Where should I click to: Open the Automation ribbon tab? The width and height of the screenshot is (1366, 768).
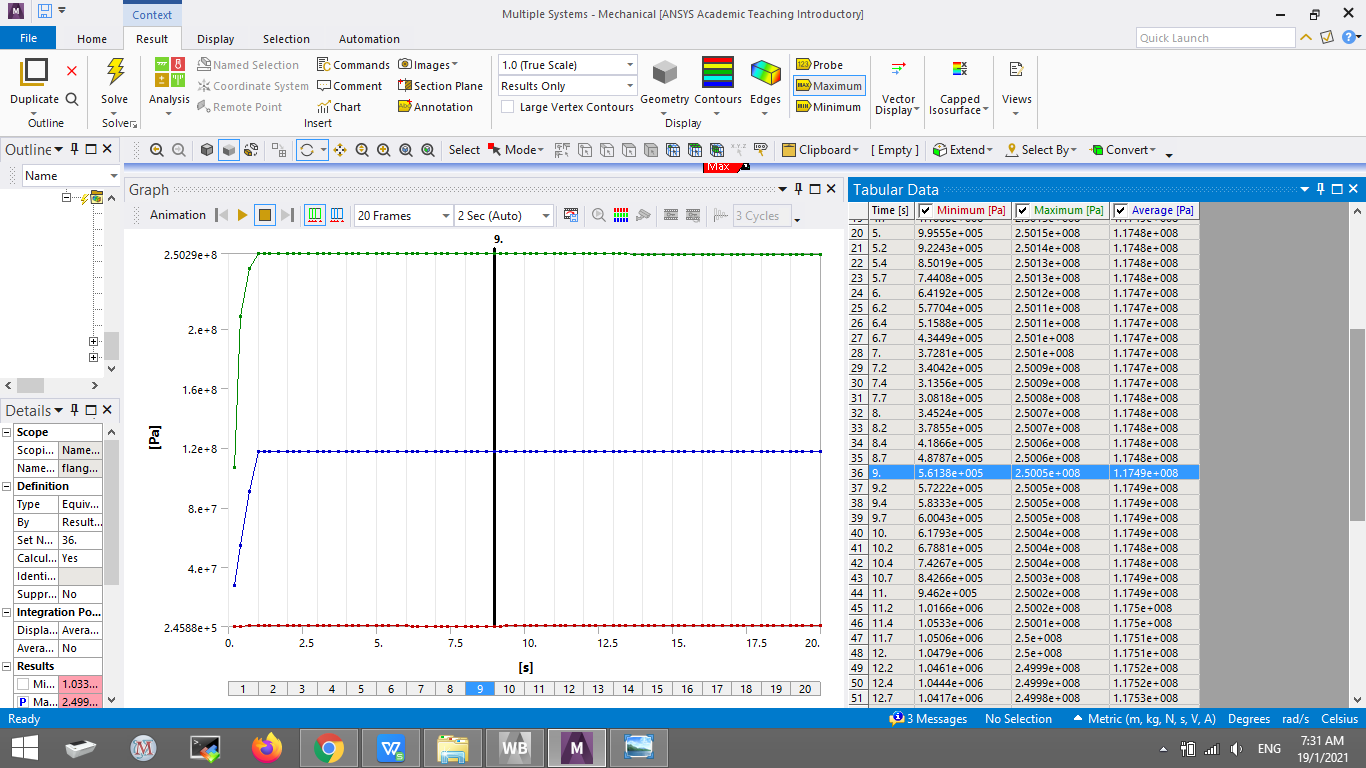pyautogui.click(x=369, y=39)
